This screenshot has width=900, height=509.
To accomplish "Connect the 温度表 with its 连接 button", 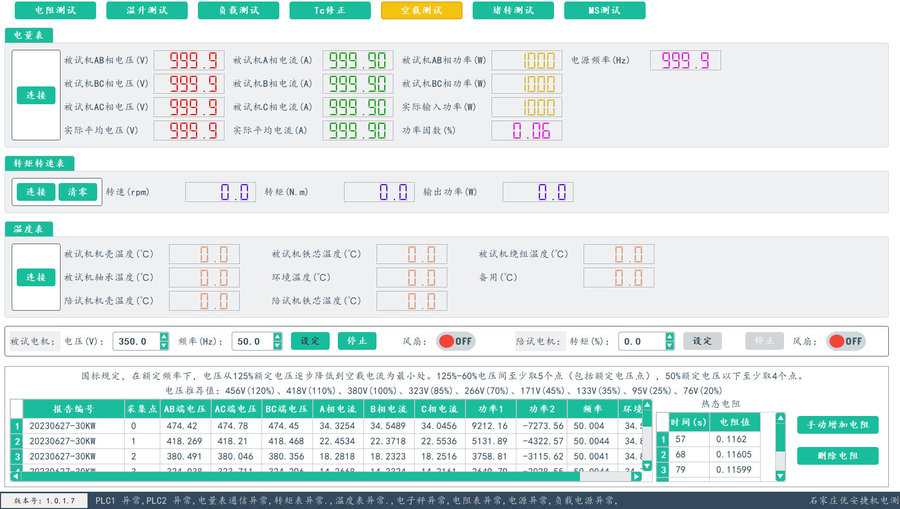I will click(36, 277).
